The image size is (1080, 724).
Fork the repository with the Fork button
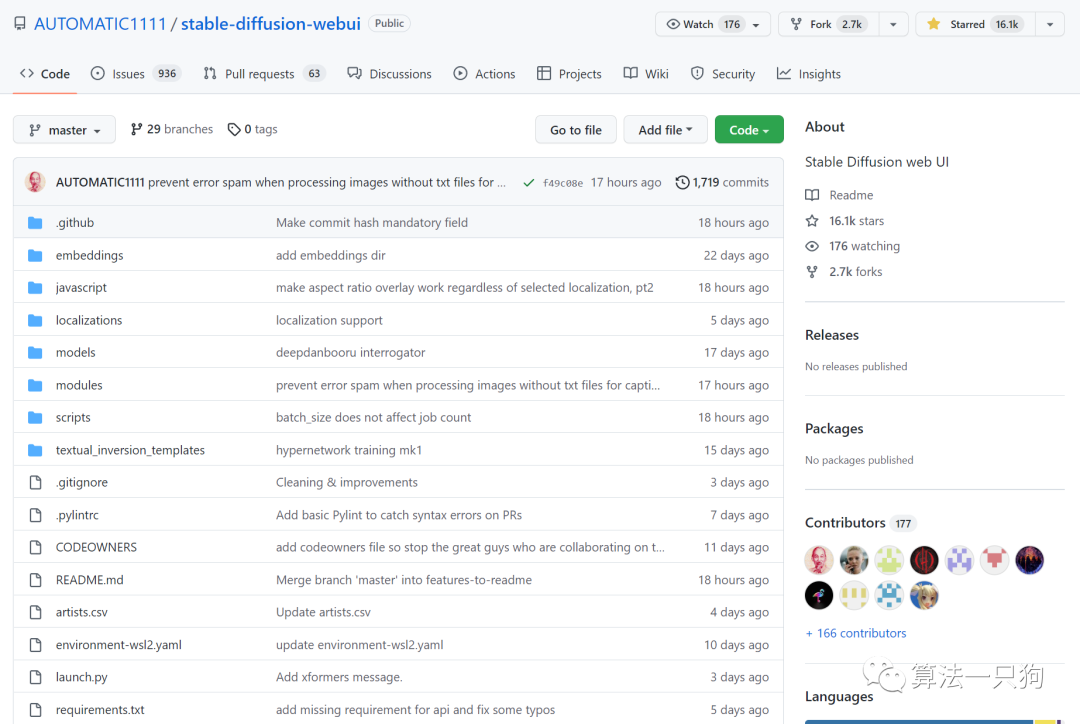coord(829,24)
